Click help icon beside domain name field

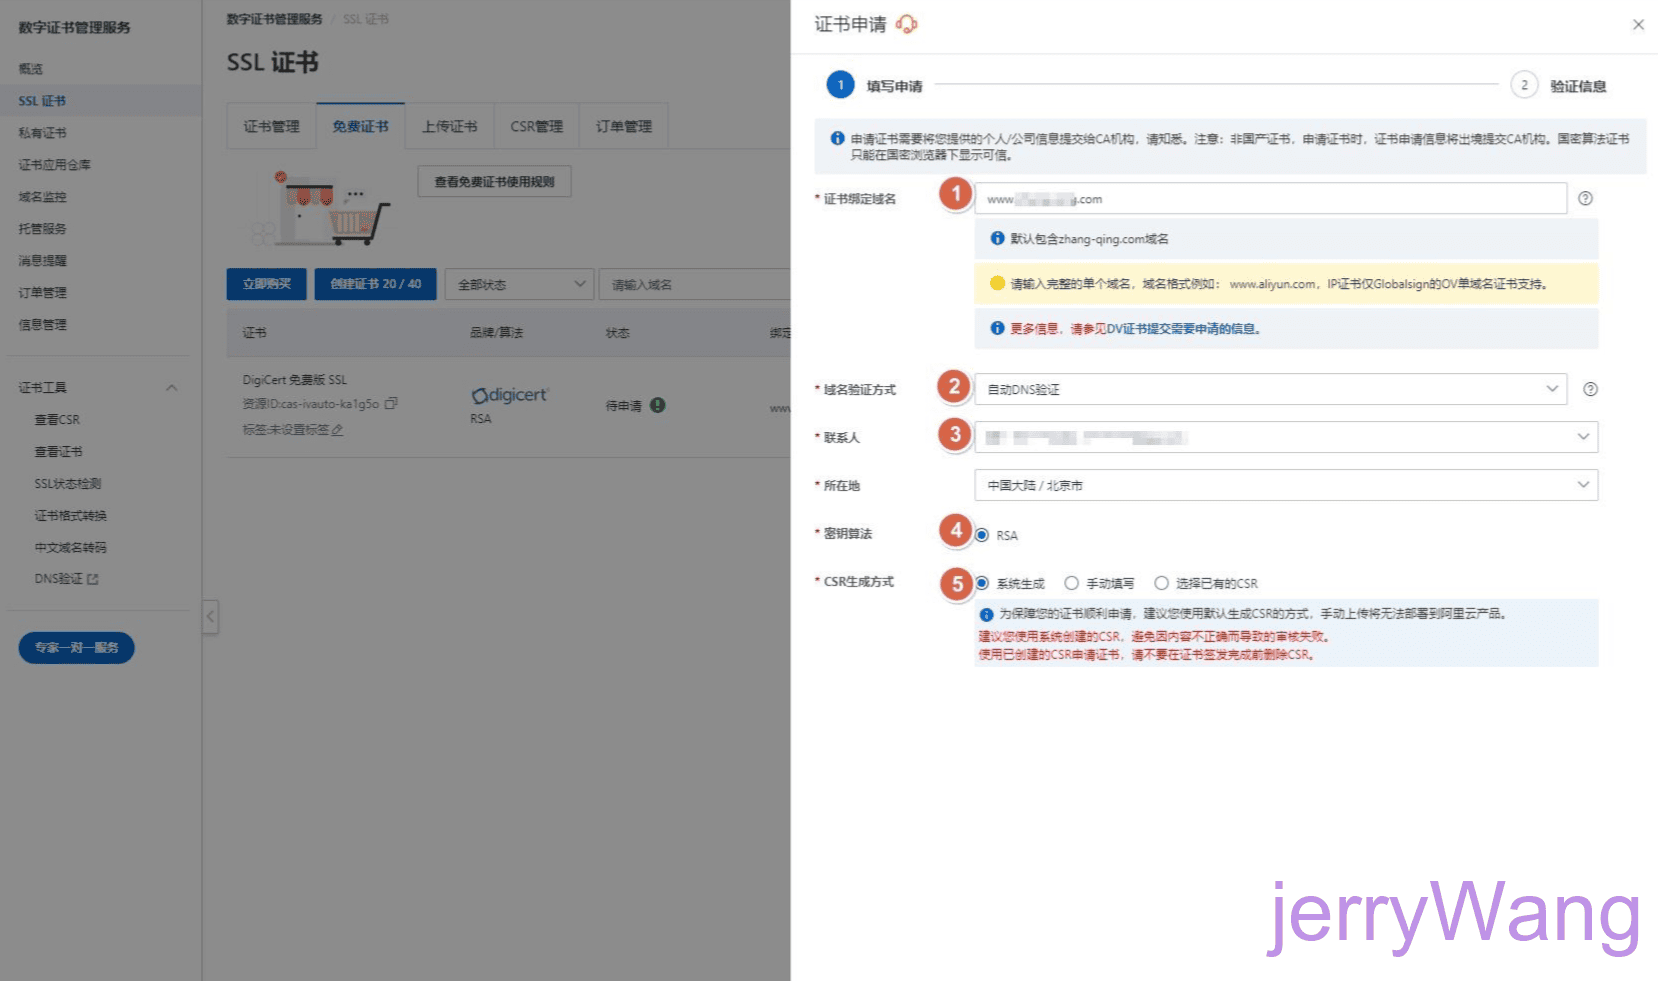1585,199
